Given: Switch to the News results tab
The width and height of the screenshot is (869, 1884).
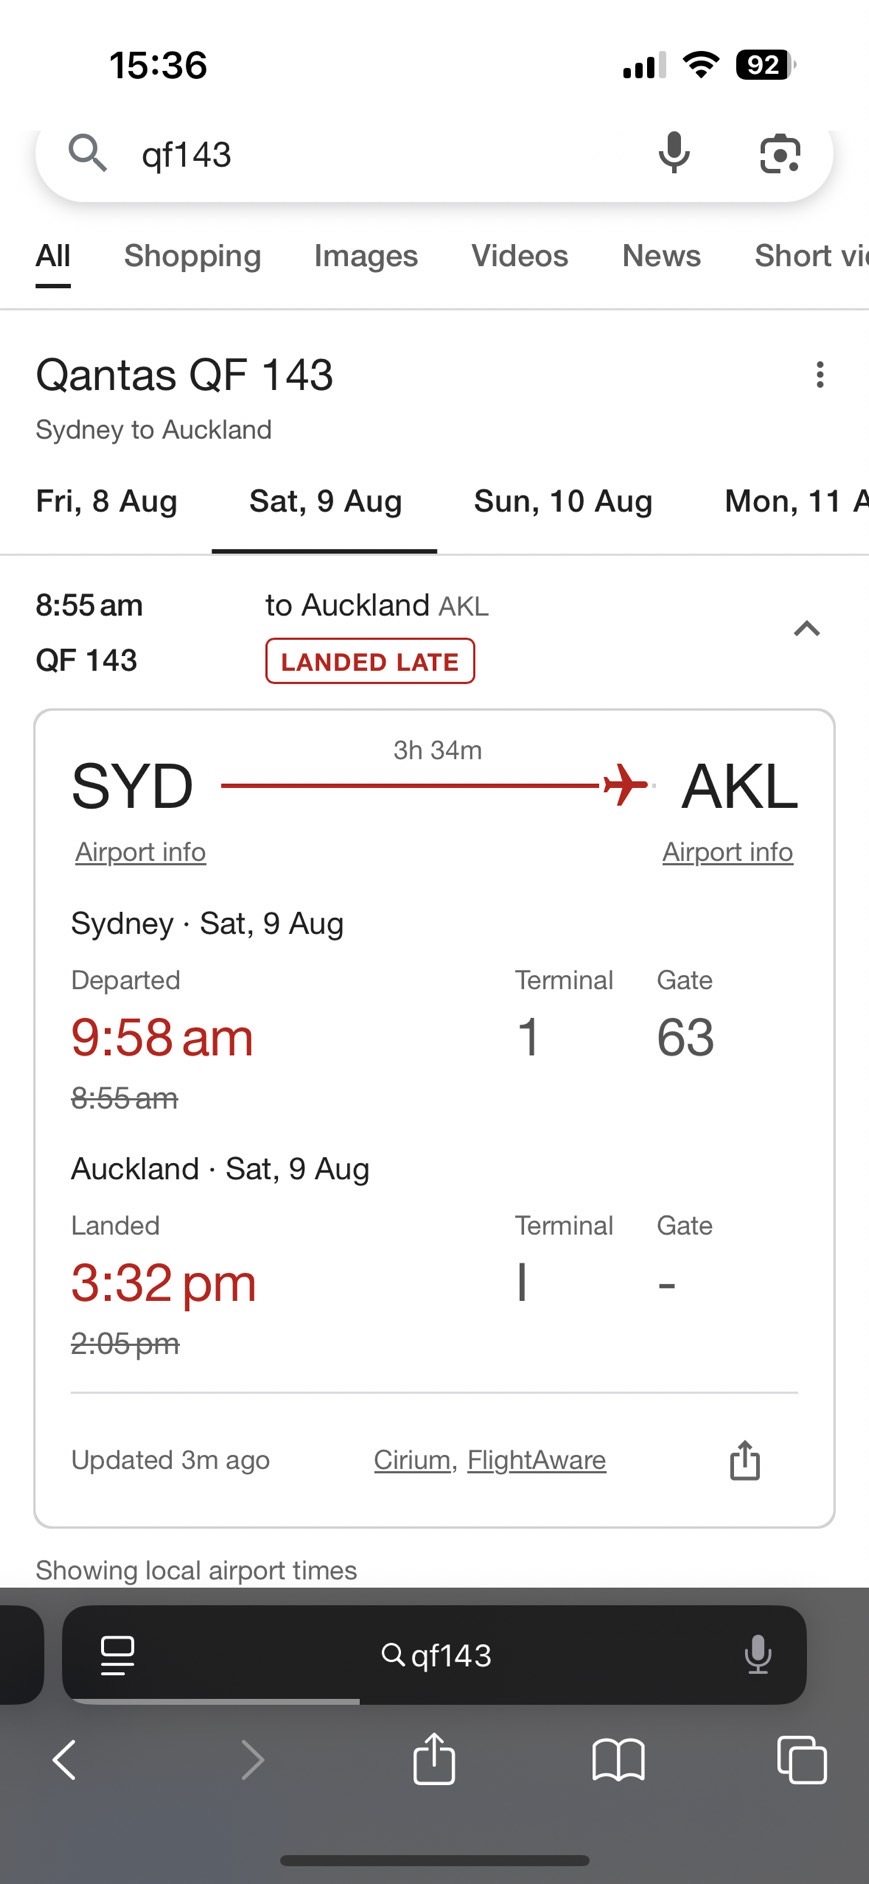Looking at the screenshot, I should (661, 256).
